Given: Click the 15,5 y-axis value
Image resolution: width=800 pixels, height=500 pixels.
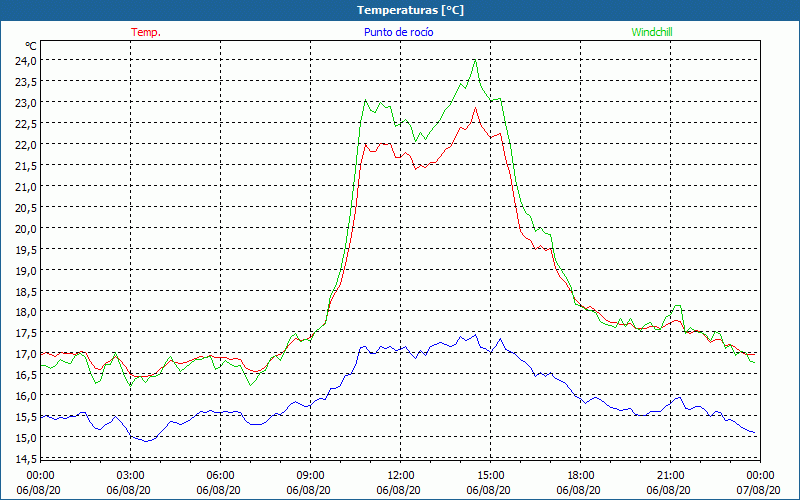Looking at the screenshot, I should [26, 417].
